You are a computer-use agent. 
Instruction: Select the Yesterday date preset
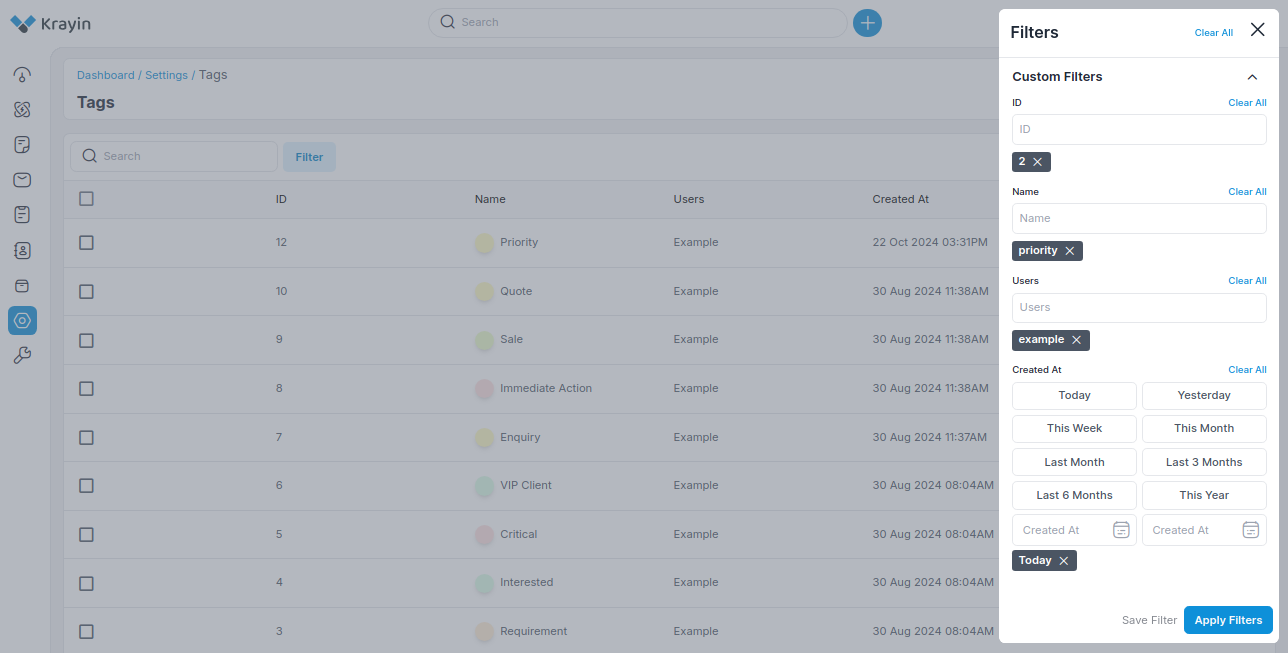point(1204,395)
